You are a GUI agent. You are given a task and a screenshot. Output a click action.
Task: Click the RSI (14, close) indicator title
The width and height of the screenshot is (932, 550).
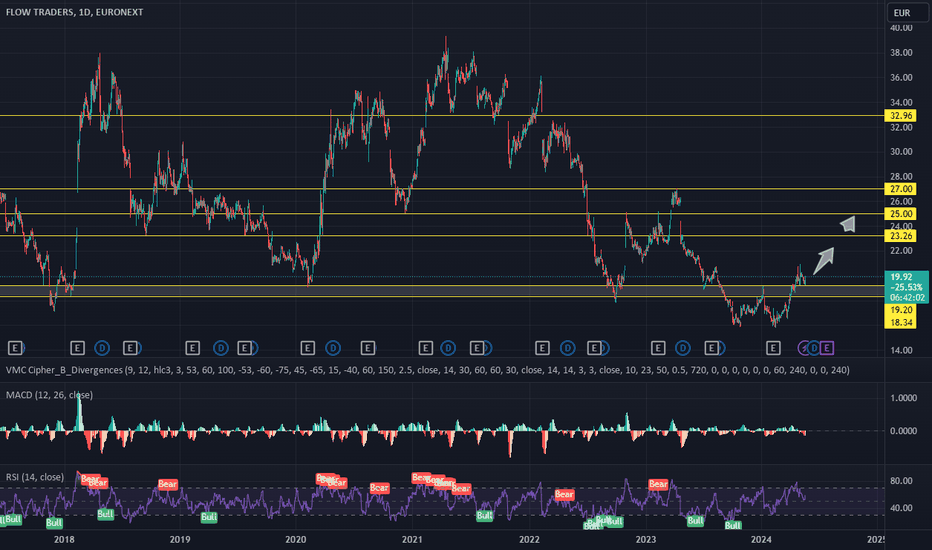click(34, 477)
